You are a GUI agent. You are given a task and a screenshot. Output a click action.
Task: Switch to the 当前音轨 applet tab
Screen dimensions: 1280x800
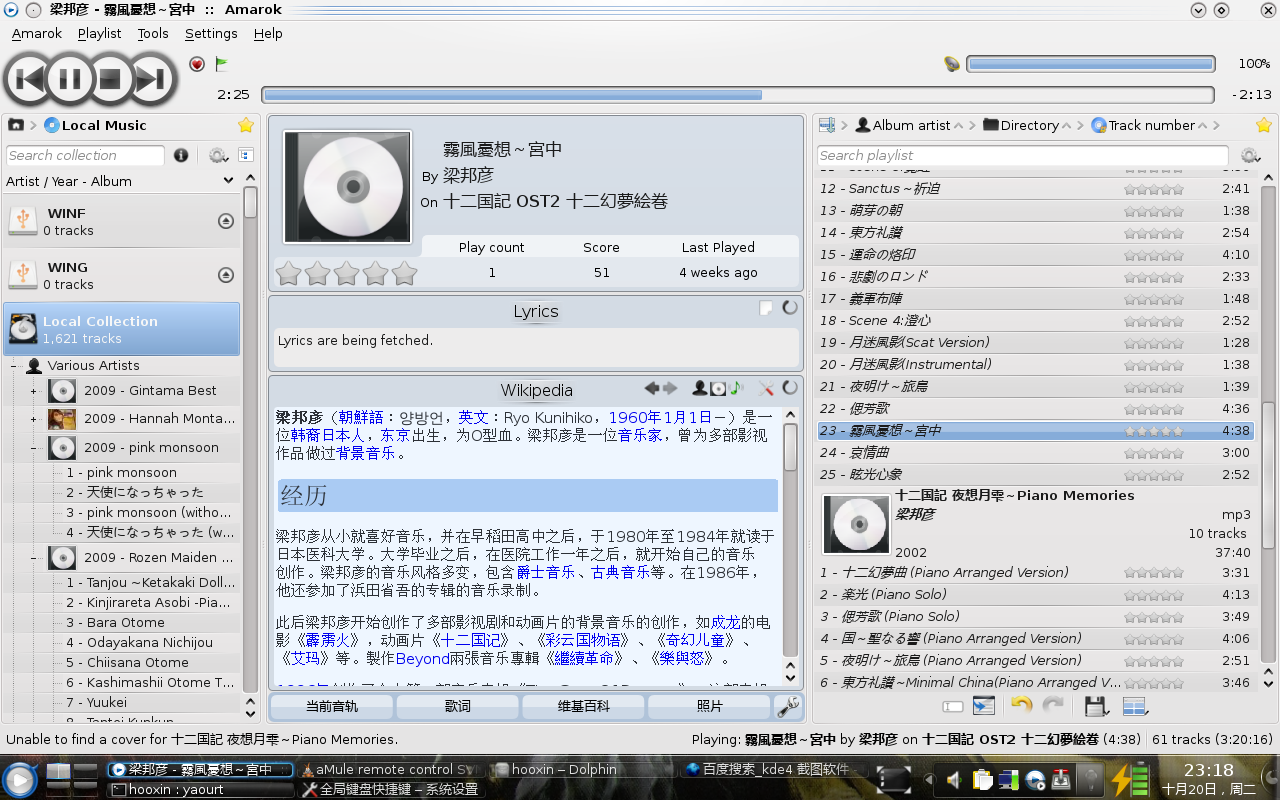pos(332,706)
